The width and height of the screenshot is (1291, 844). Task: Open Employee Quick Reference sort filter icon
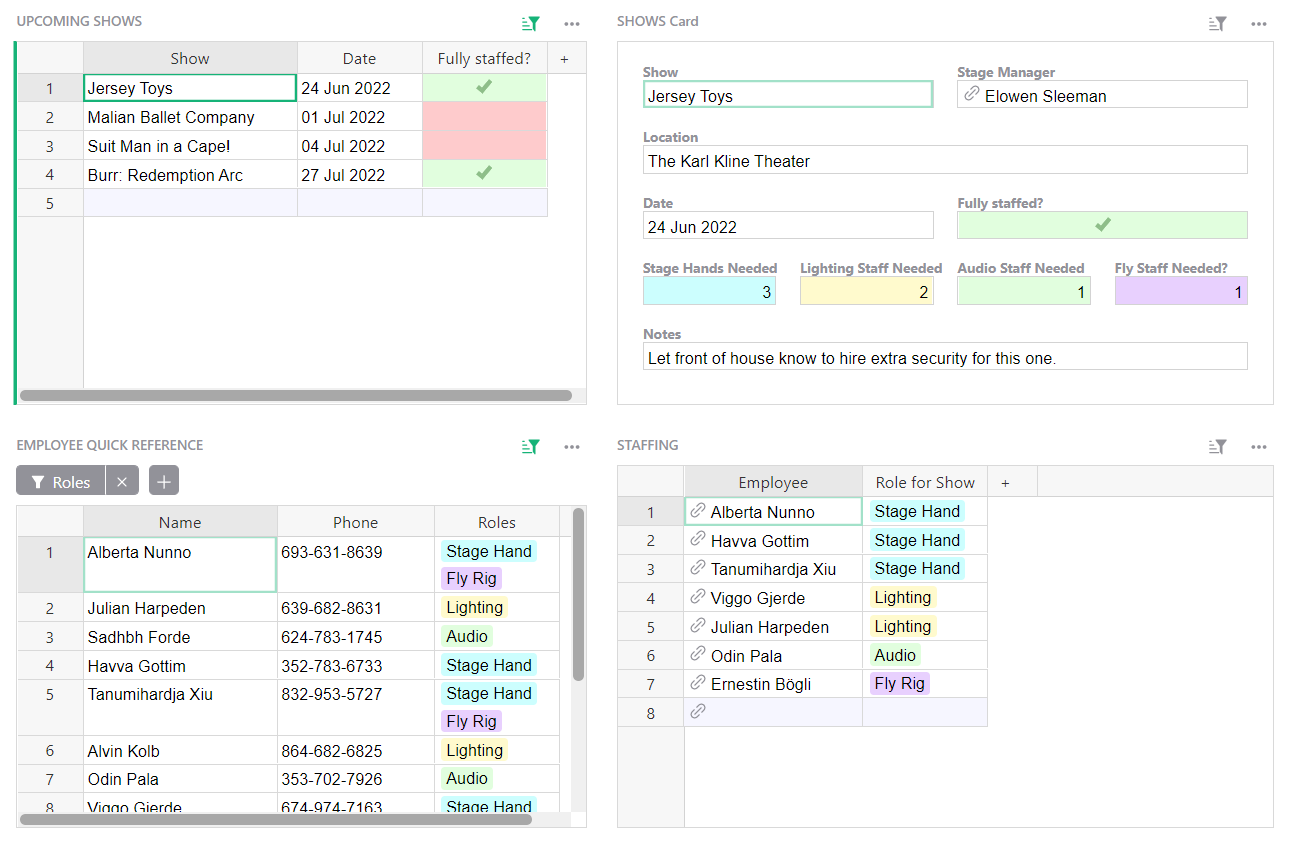pyautogui.click(x=531, y=447)
